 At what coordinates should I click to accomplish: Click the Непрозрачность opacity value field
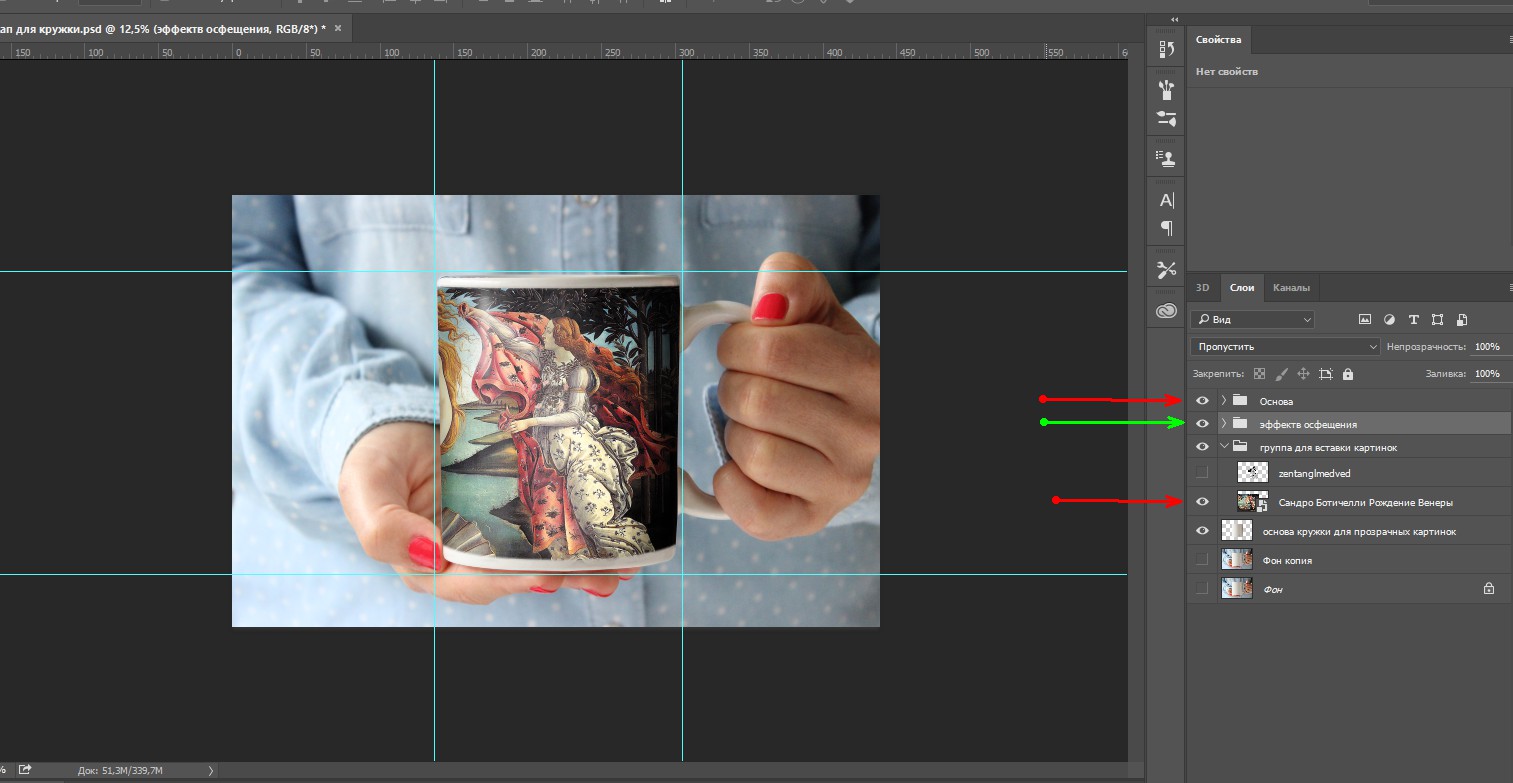1489,346
